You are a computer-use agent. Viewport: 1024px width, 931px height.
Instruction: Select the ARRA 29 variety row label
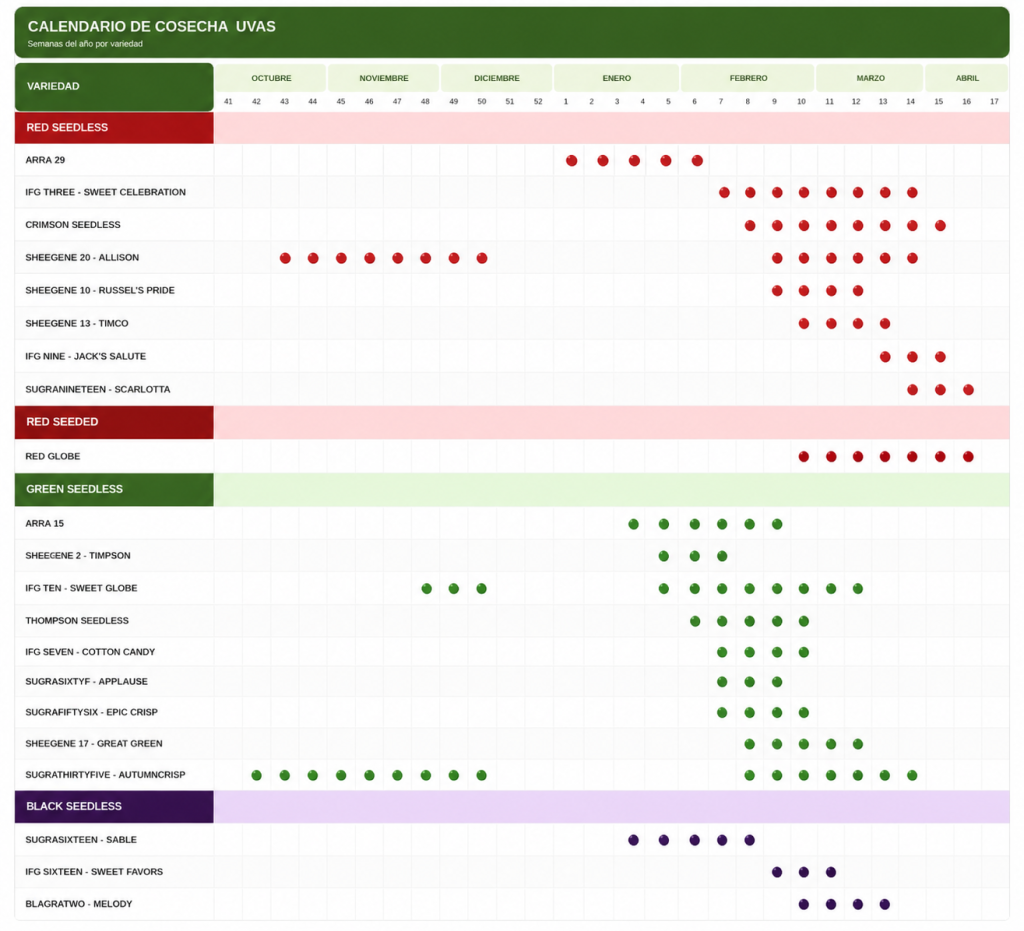pos(45,160)
